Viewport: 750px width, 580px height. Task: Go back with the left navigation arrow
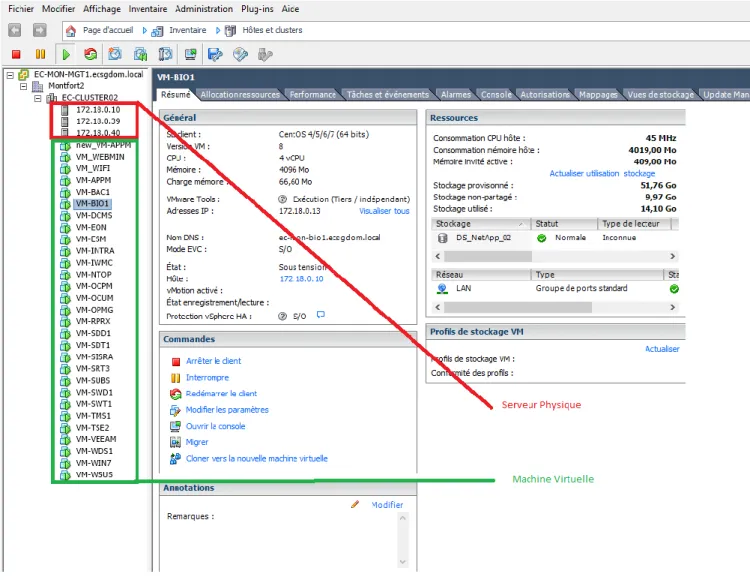15,30
